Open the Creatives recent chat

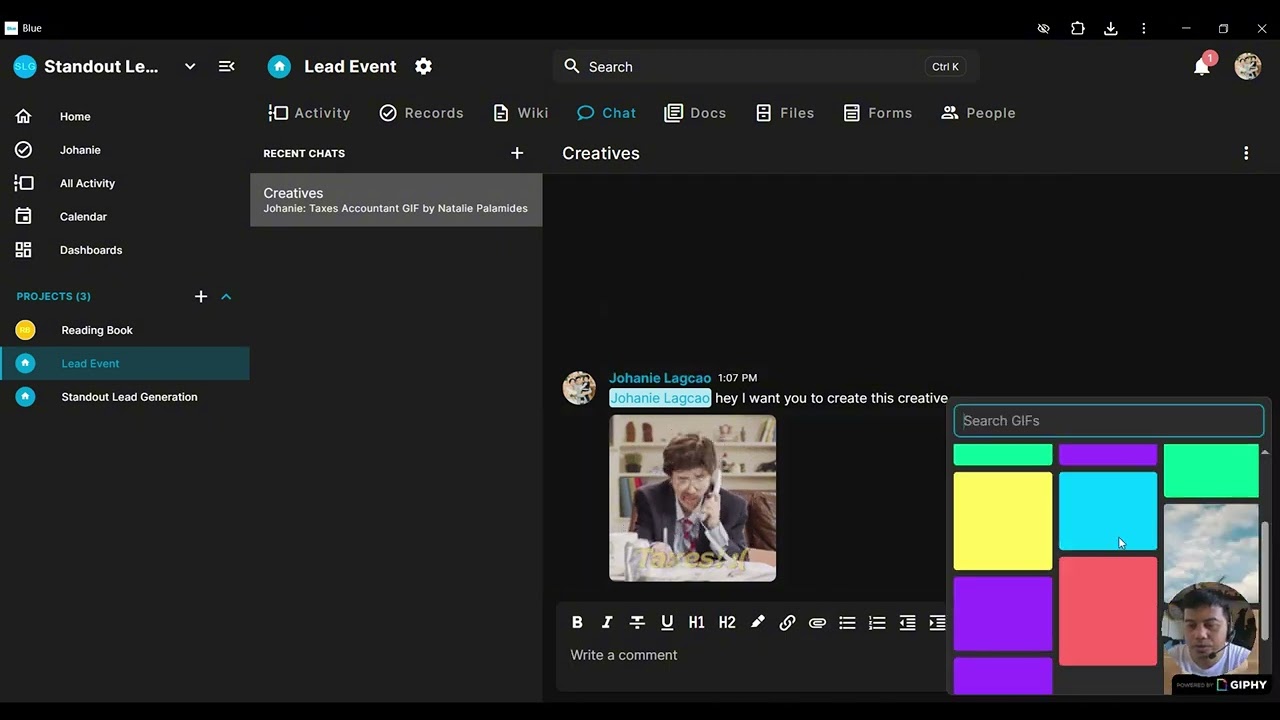(396, 200)
